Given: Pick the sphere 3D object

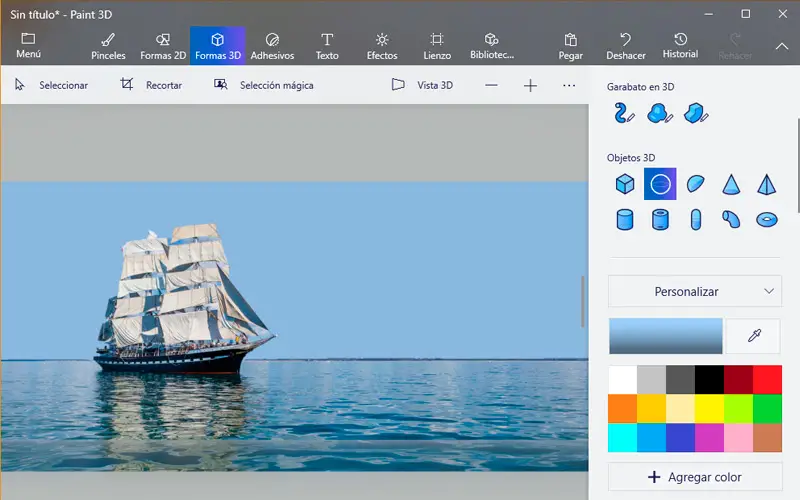Looking at the screenshot, I should (x=660, y=184).
